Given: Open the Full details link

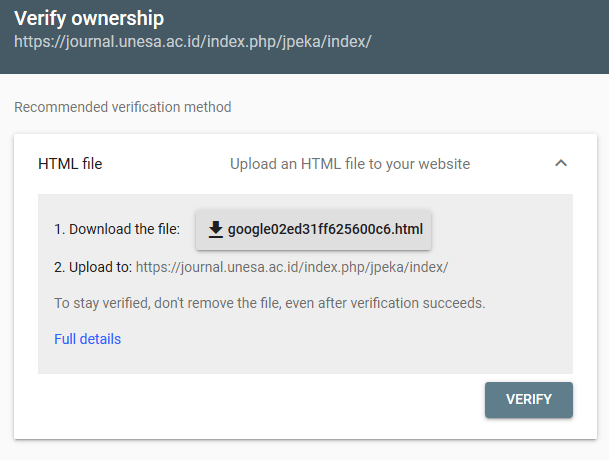Looking at the screenshot, I should click(x=87, y=339).
